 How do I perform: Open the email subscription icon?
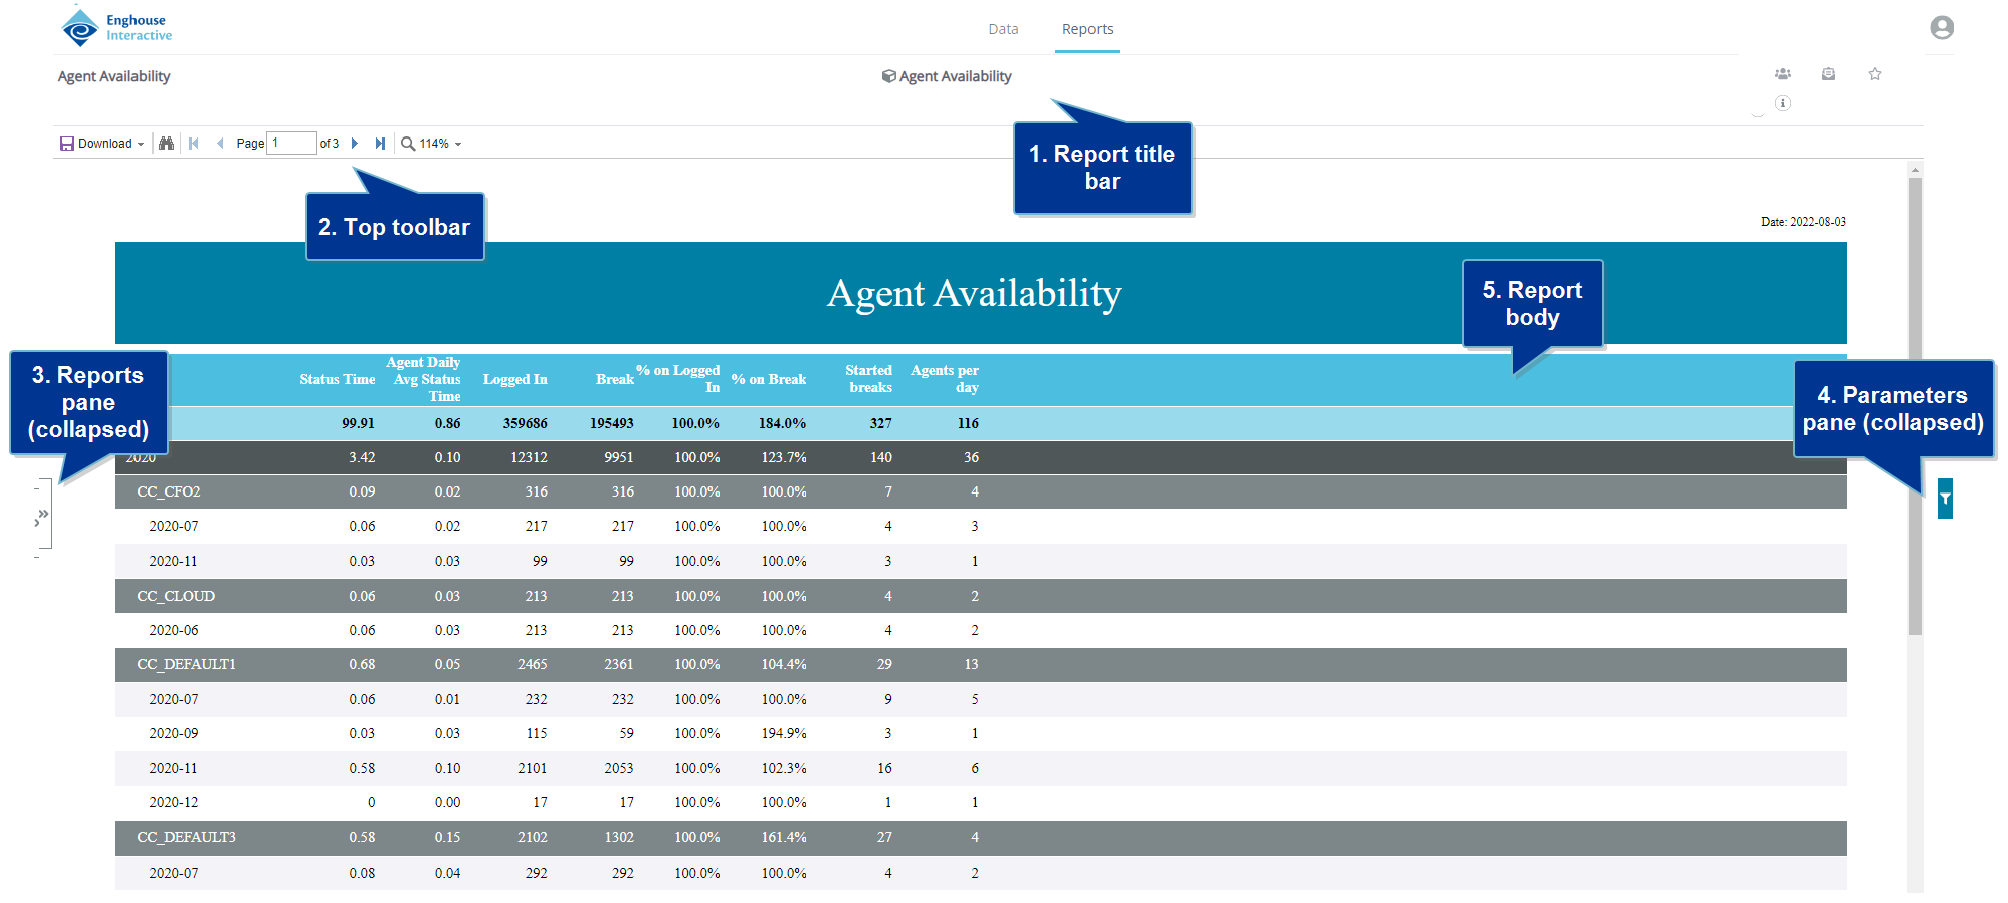(1828, 74)
